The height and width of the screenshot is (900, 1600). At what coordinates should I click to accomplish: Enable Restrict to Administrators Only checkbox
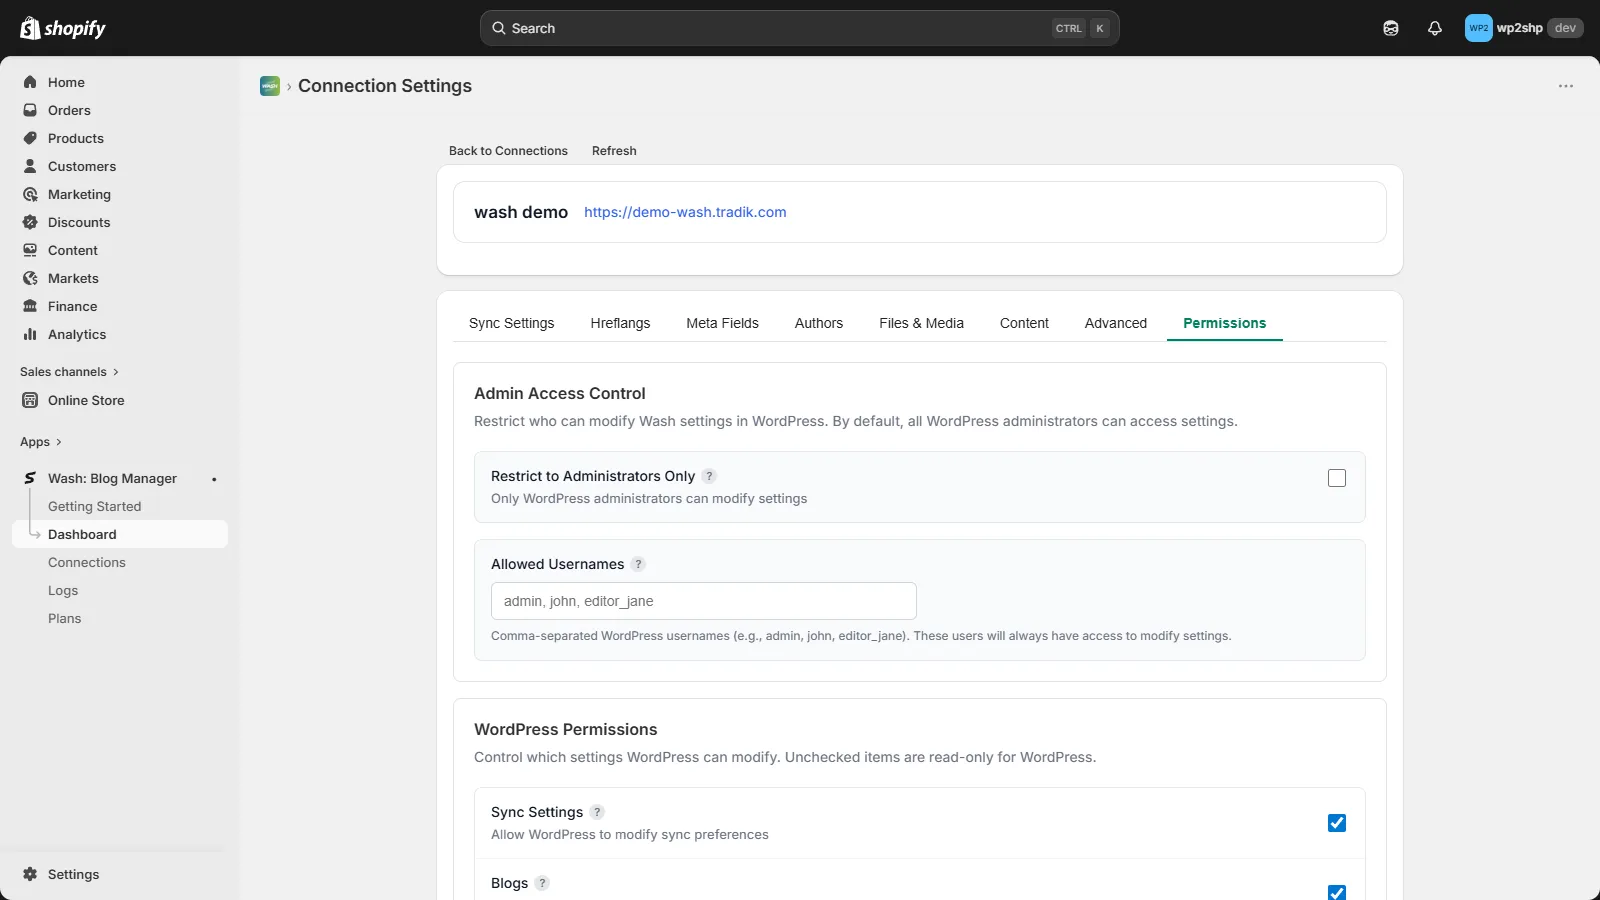[x=1337, y=478]
